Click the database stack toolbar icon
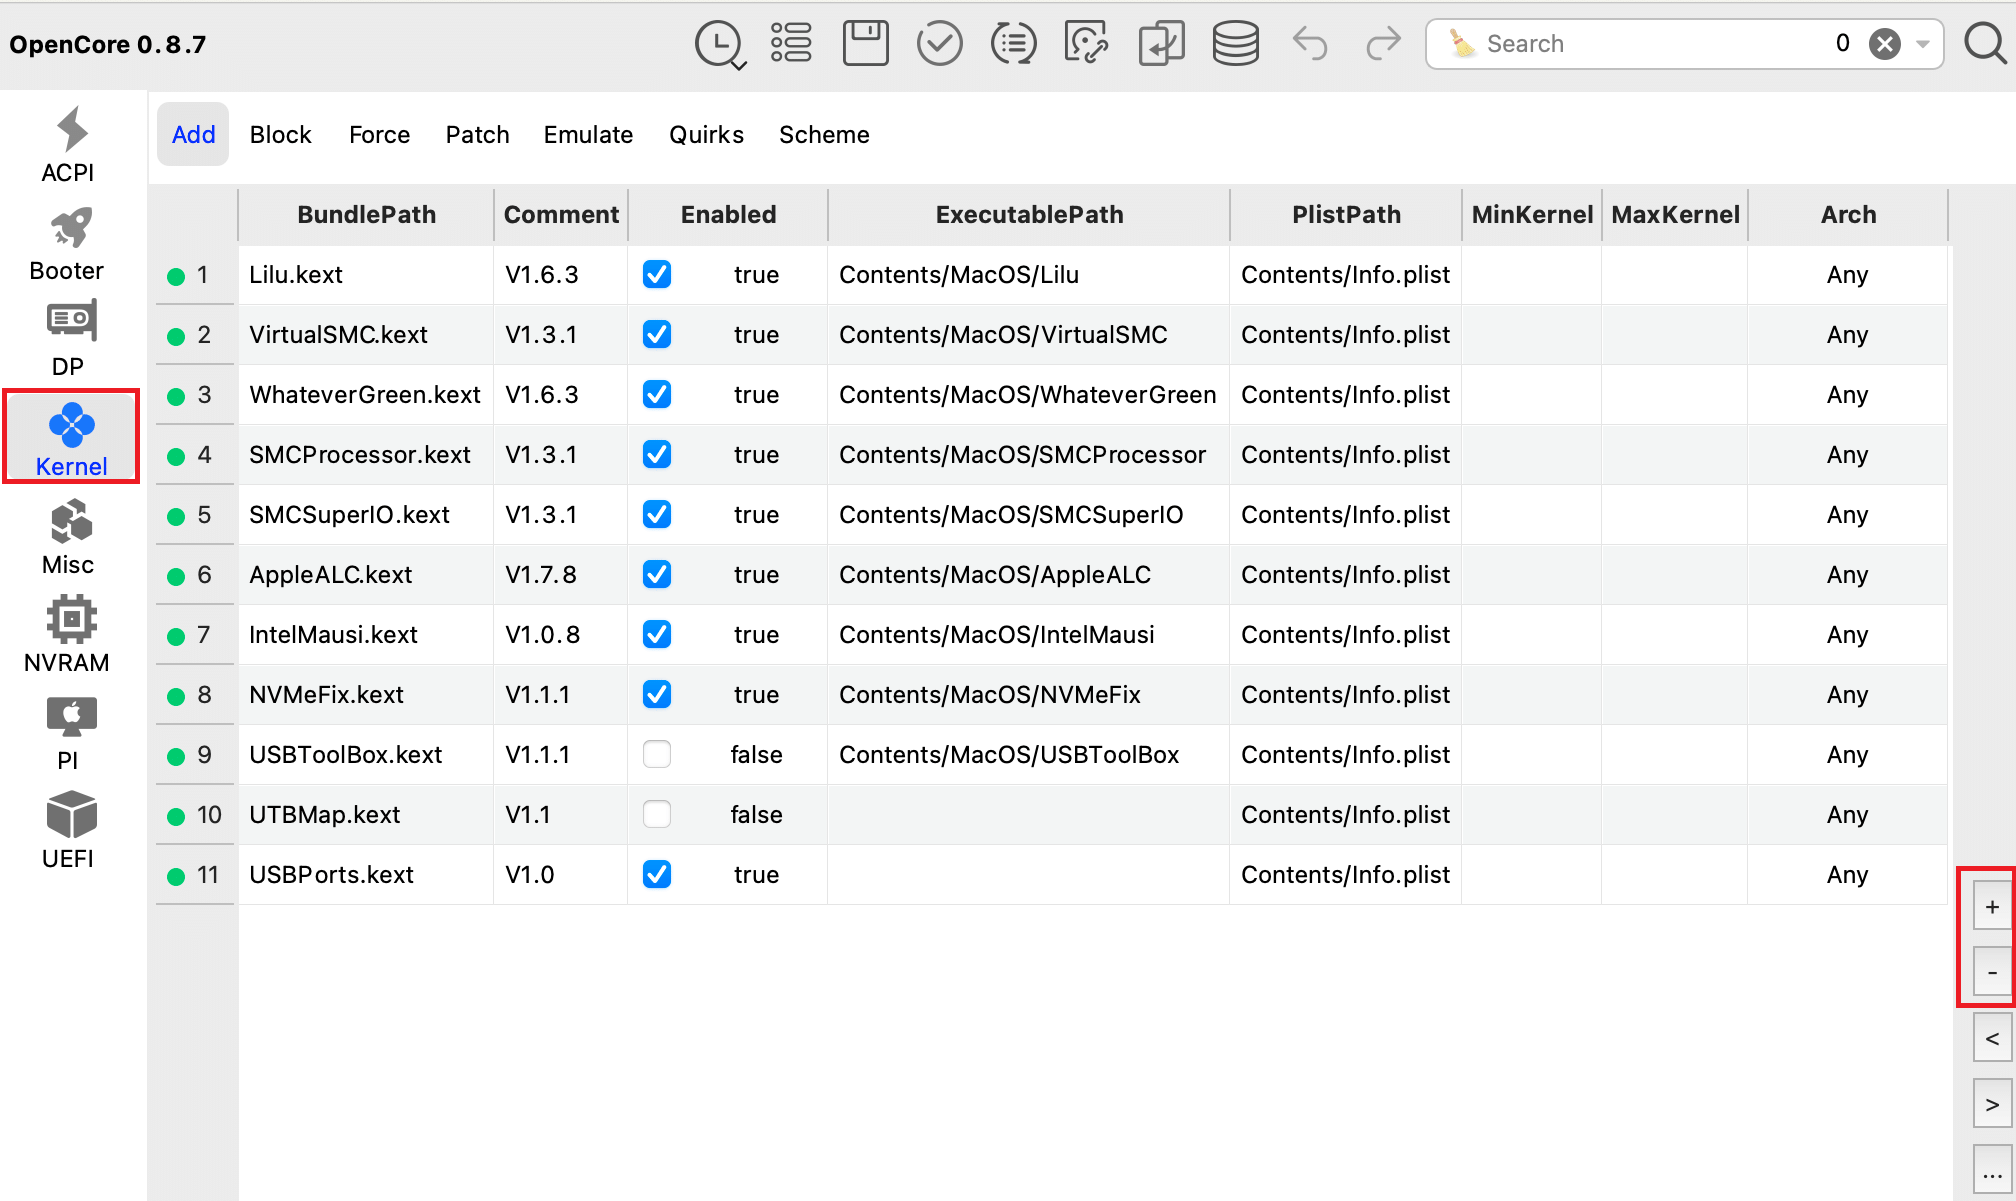 pyautogui.click(x=1235, y=44)
